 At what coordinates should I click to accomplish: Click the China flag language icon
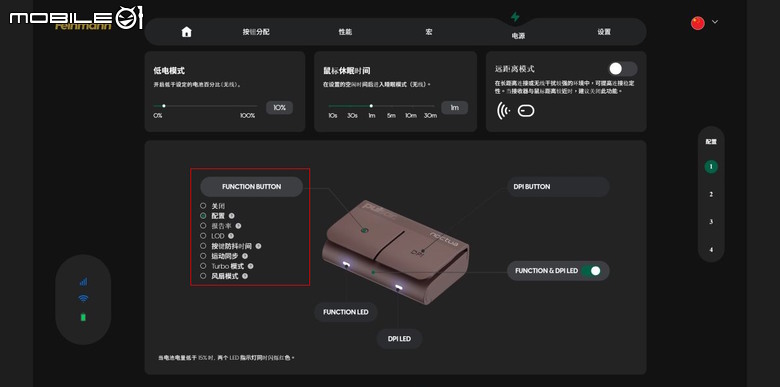pos(698,23)
